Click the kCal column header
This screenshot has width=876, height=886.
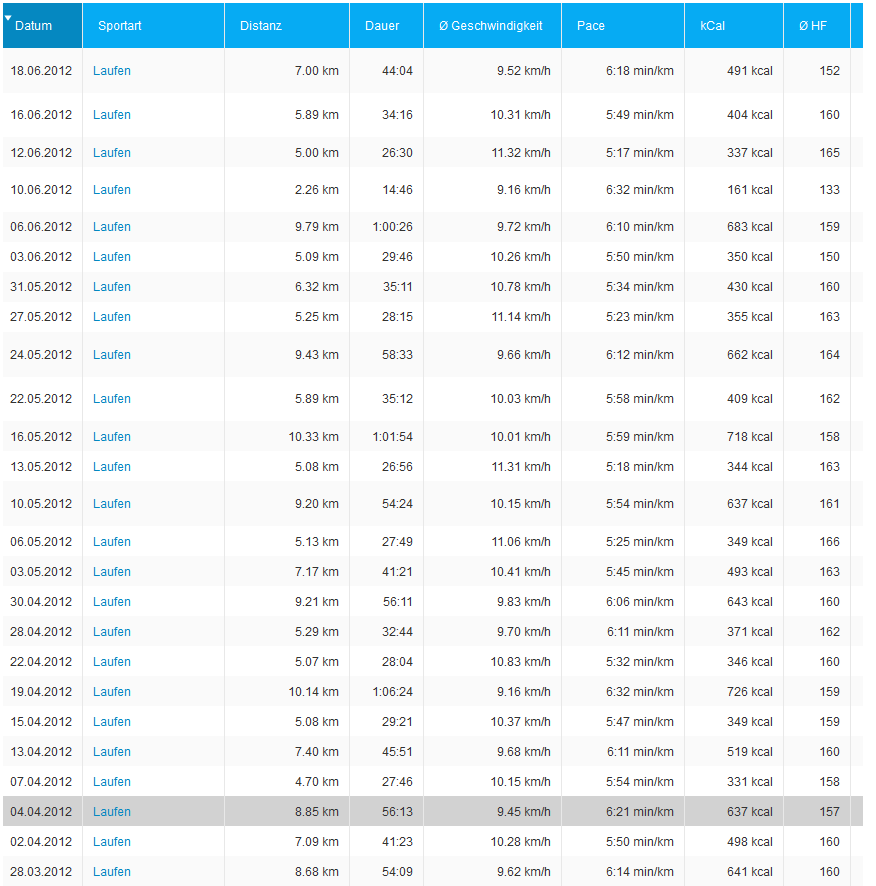coord(713,25)
